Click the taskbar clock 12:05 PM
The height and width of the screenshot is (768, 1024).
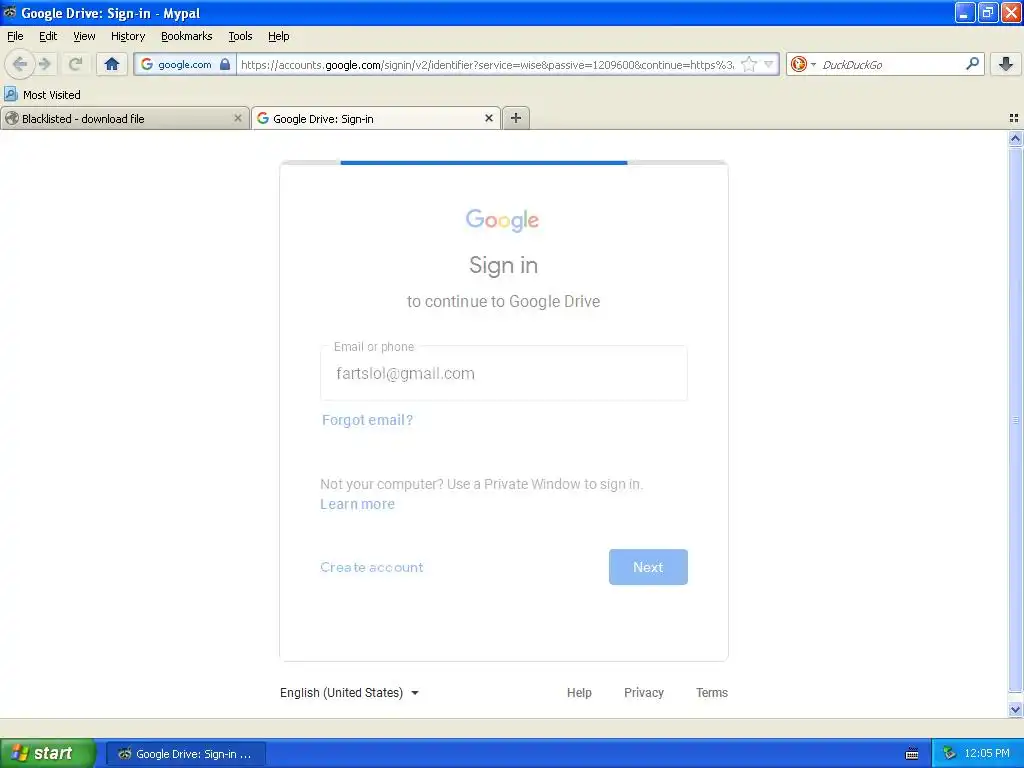pos(987,754)
